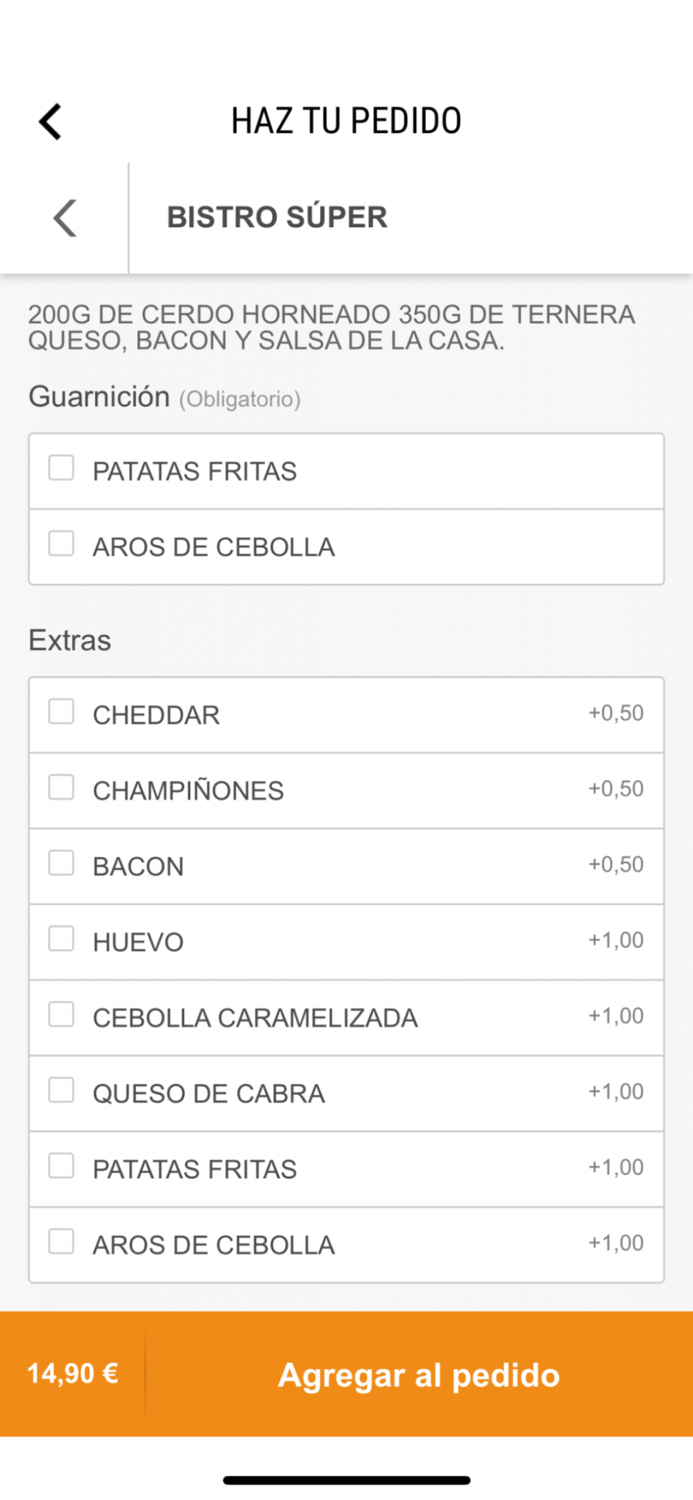This screenshot has height=1500, width=693.
Task: Enable the Champiñones extra checkbox
Action: (62, 788)
